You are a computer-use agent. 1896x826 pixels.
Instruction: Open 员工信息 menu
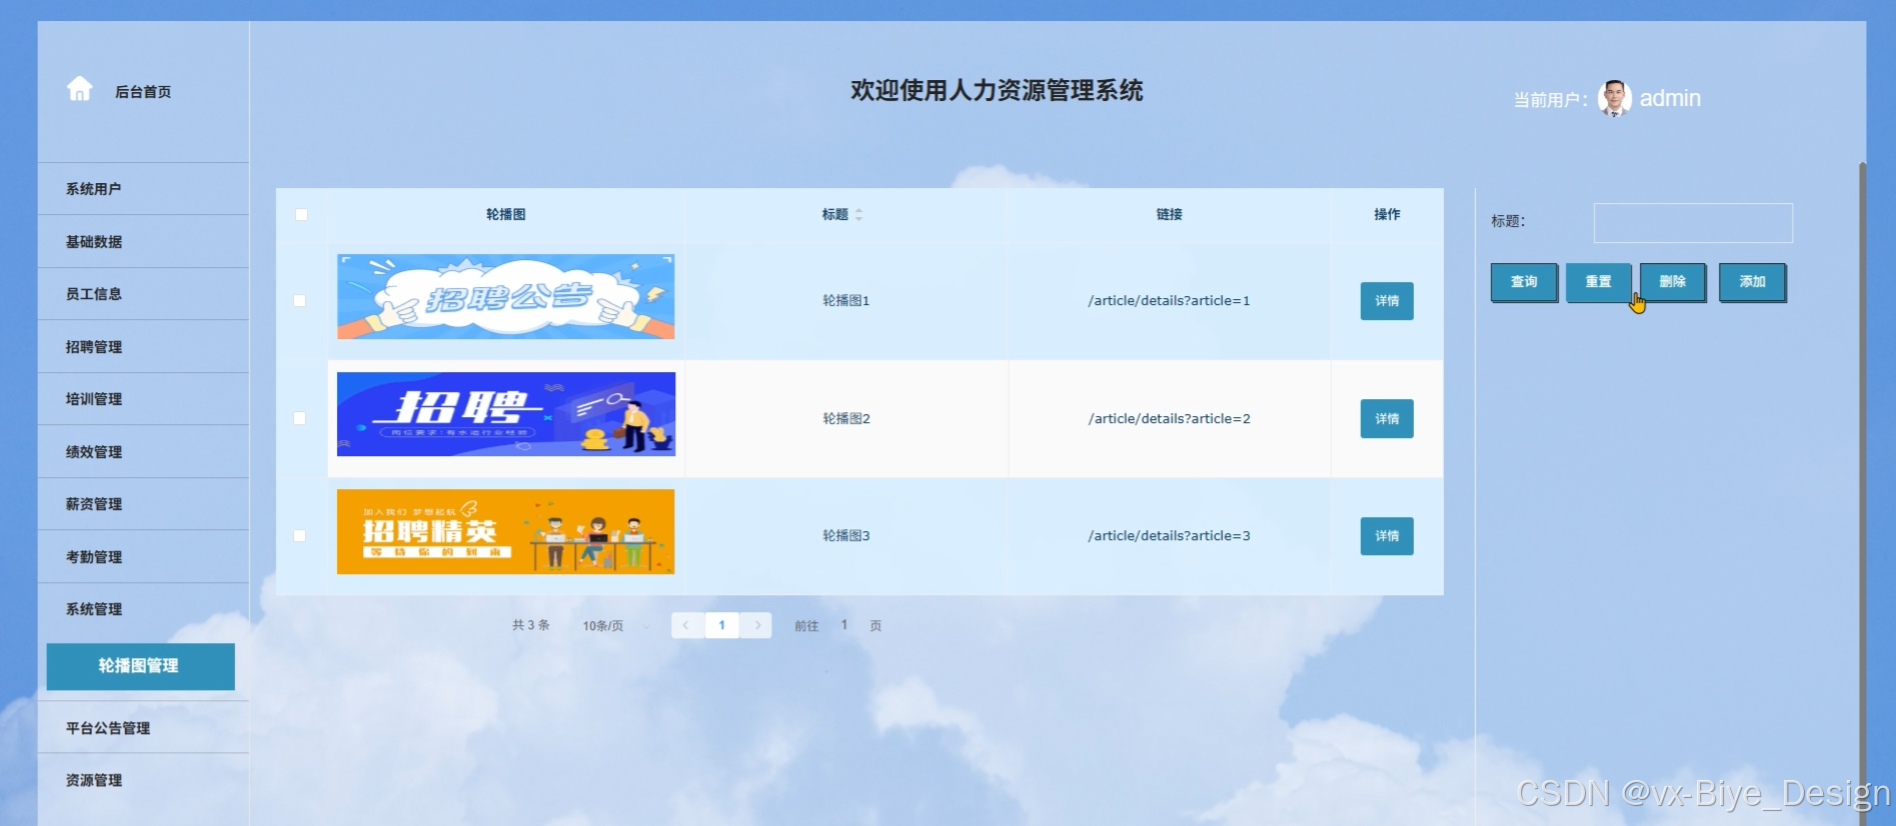click(143, 293)
